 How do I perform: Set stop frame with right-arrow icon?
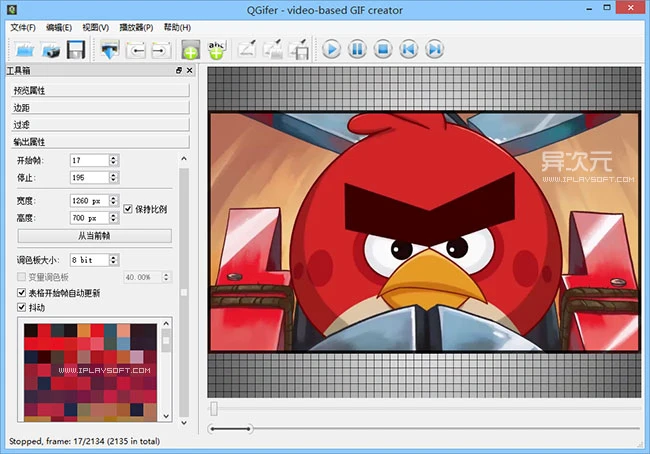tap(161, 50)
